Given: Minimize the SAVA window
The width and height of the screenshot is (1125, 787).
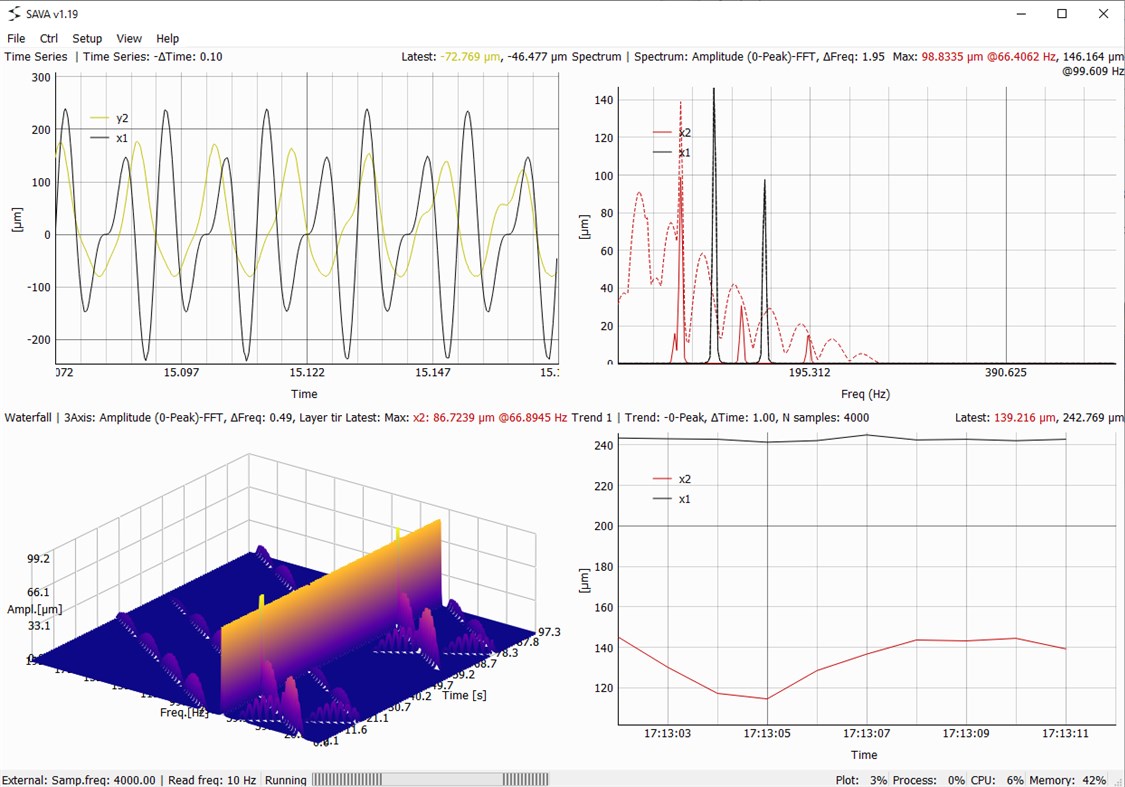Looking at the screenshot, I should (1022, 14).
